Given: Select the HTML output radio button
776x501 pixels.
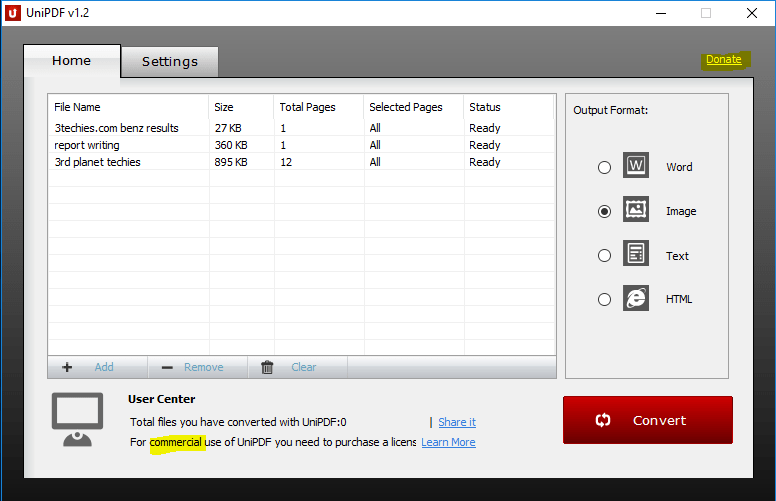Looking at the screenshot, I should [604, 300].
